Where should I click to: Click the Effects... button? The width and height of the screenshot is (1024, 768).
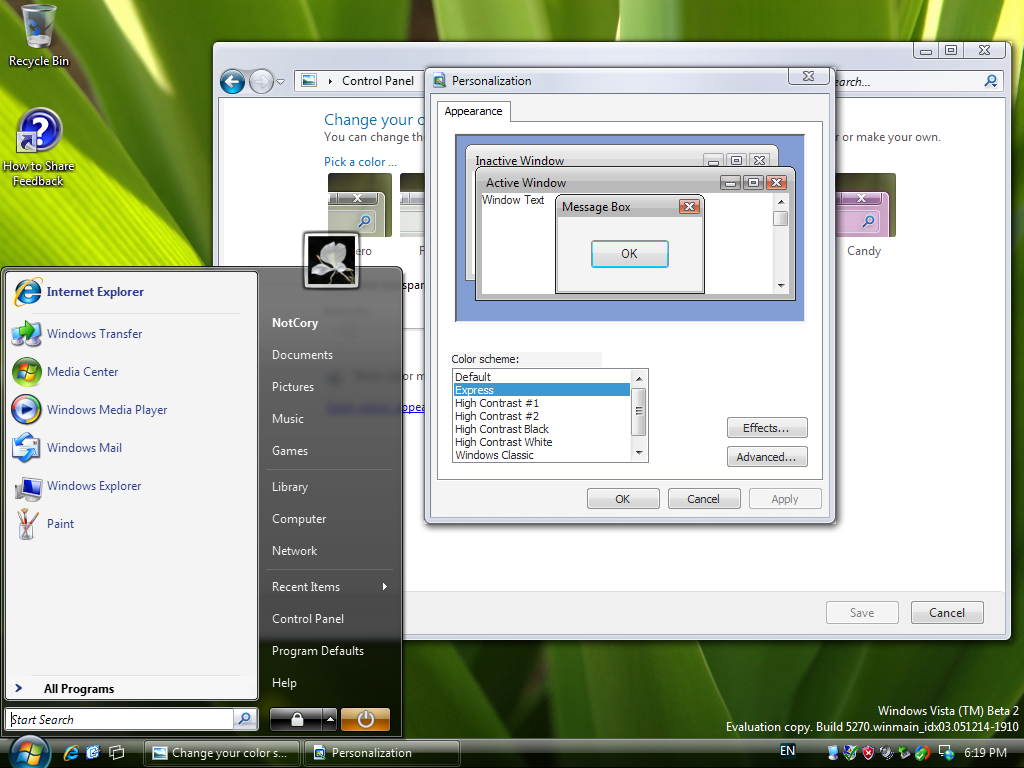(766, 428)
